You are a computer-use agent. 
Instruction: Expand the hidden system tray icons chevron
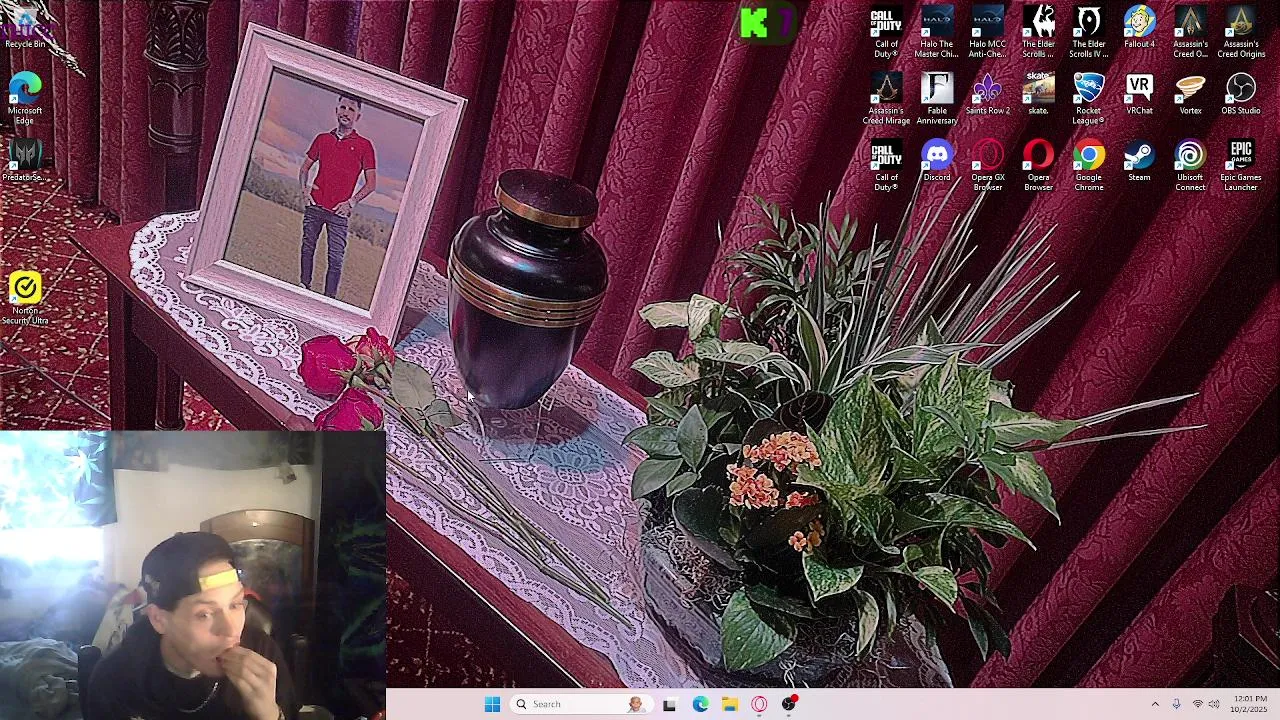click(x=1155, y=704)
